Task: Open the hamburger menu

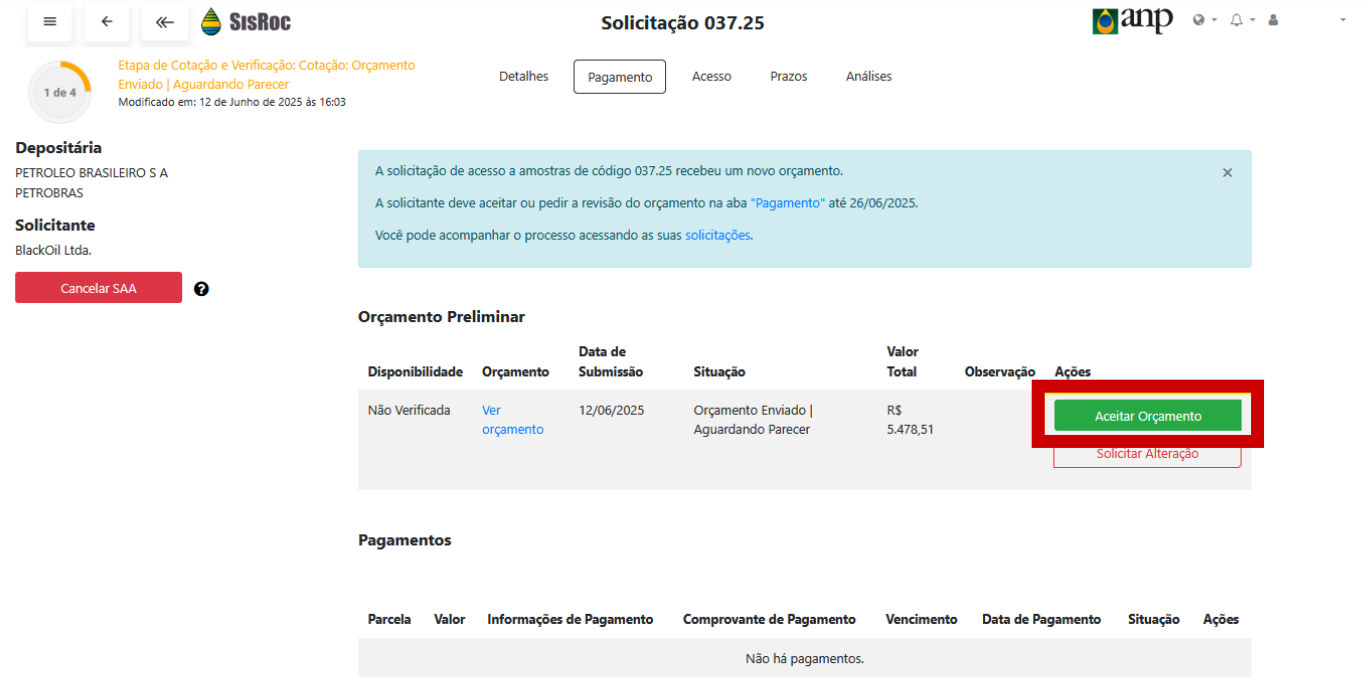Action: [x=50, y=22]
